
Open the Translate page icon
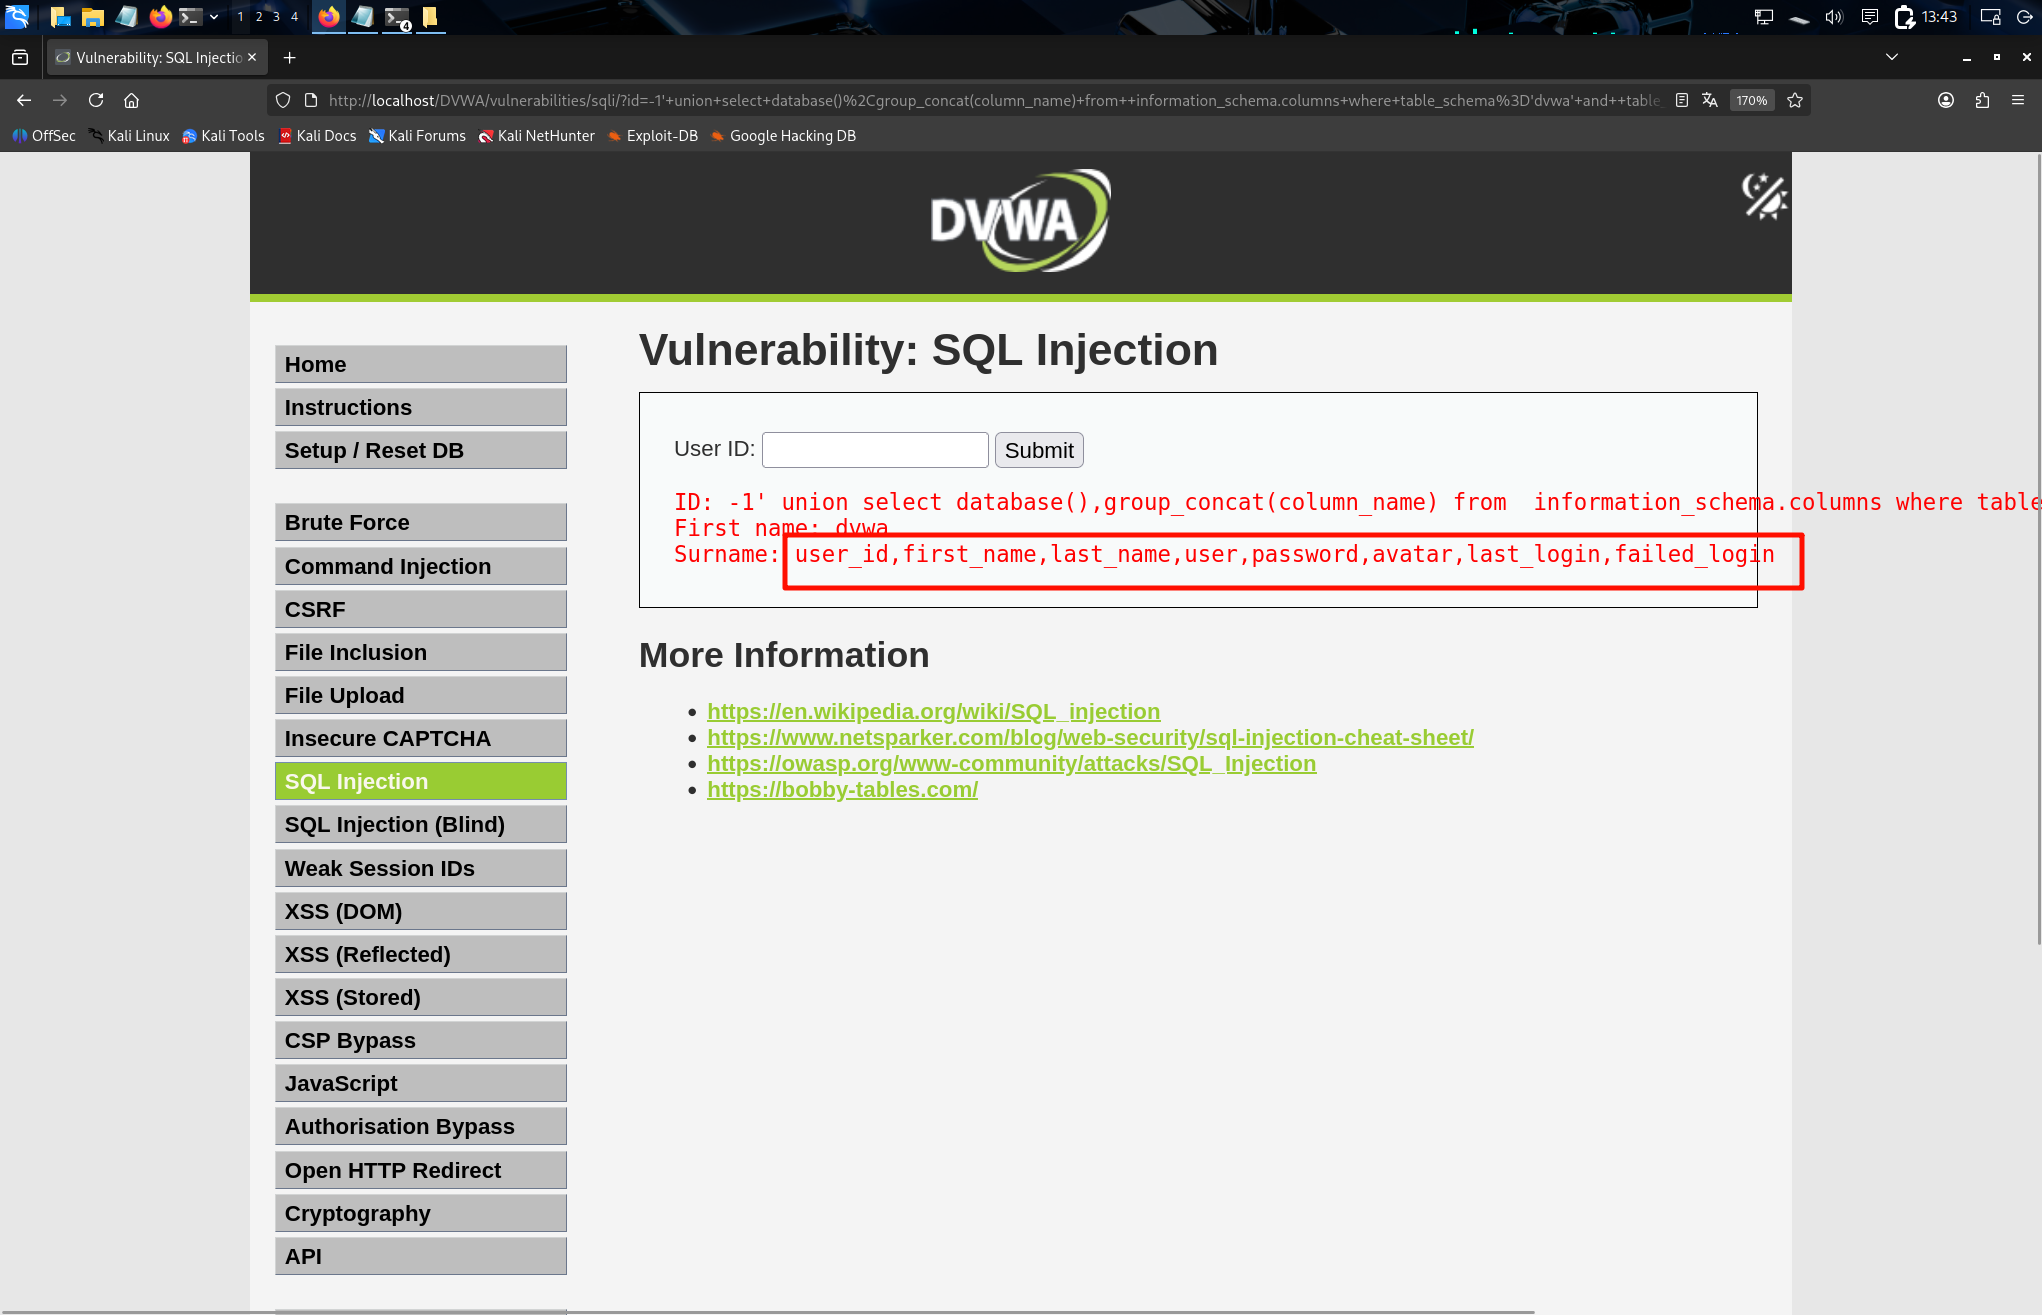(1710, 100)
